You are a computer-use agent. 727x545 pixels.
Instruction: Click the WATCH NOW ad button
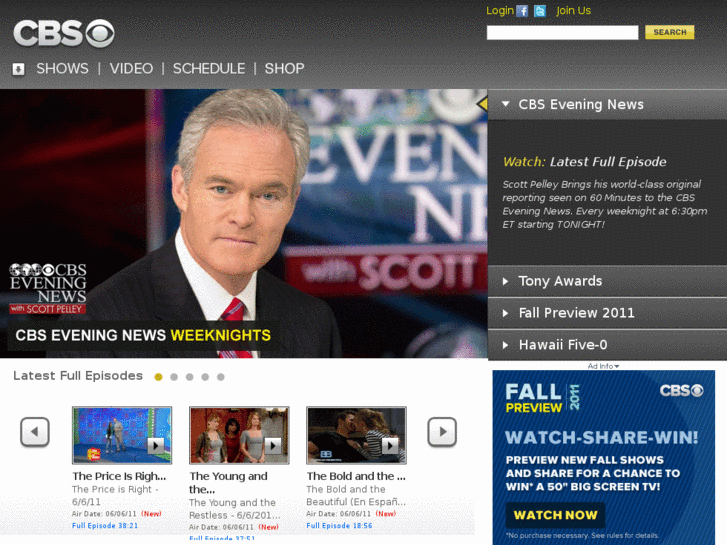pos(555,515)
